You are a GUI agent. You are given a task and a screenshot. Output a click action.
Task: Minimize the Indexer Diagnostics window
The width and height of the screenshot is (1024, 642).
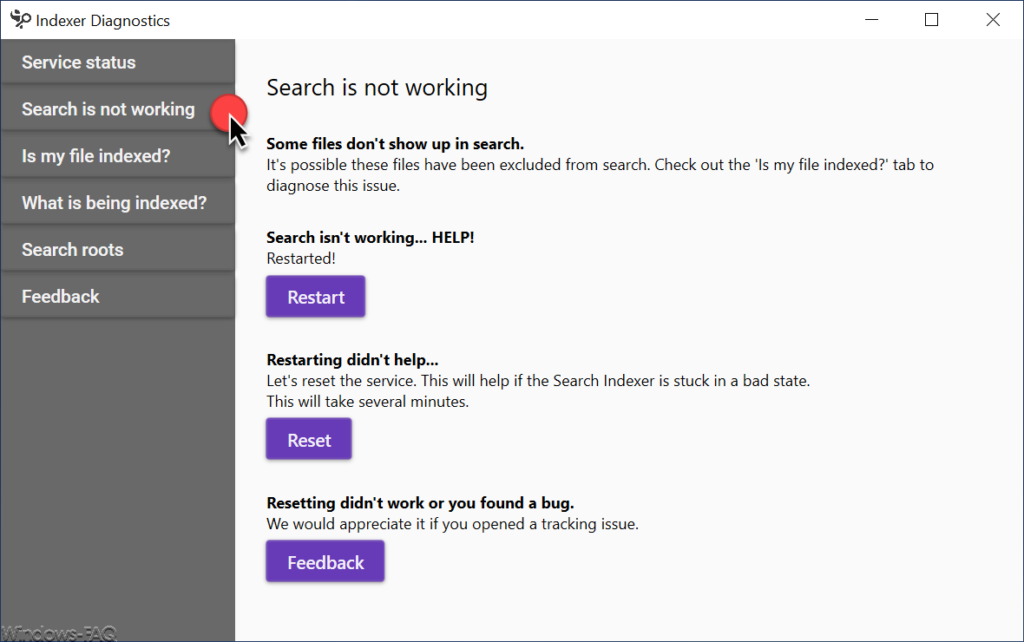pyautogui.click(x=871, y=20)
